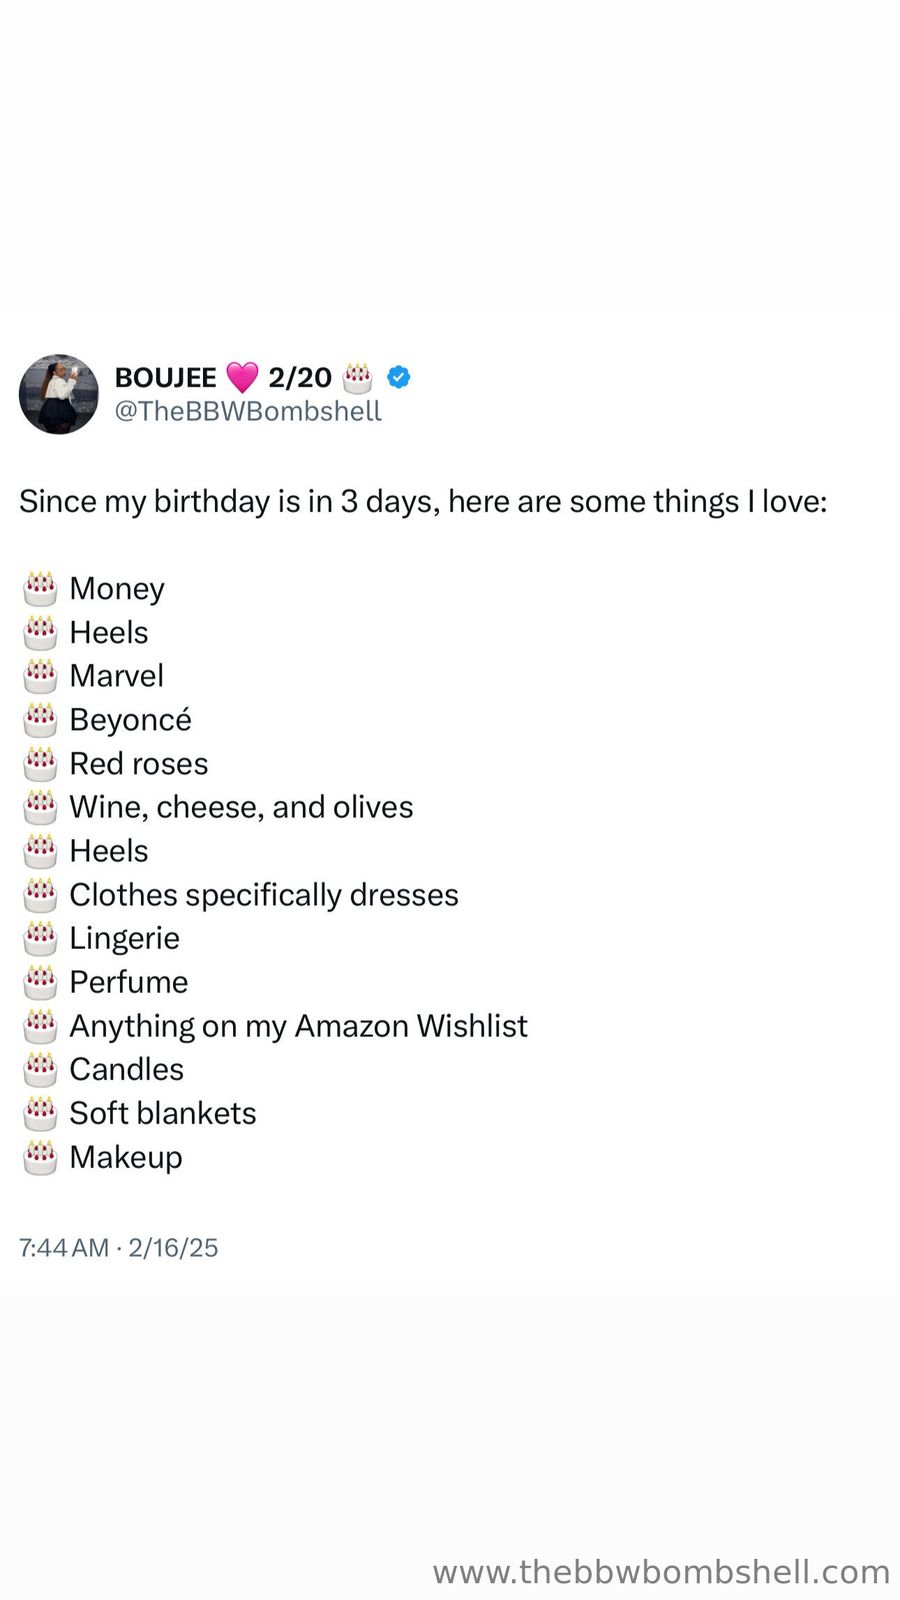Click the blue verified badge

[398, 377]
